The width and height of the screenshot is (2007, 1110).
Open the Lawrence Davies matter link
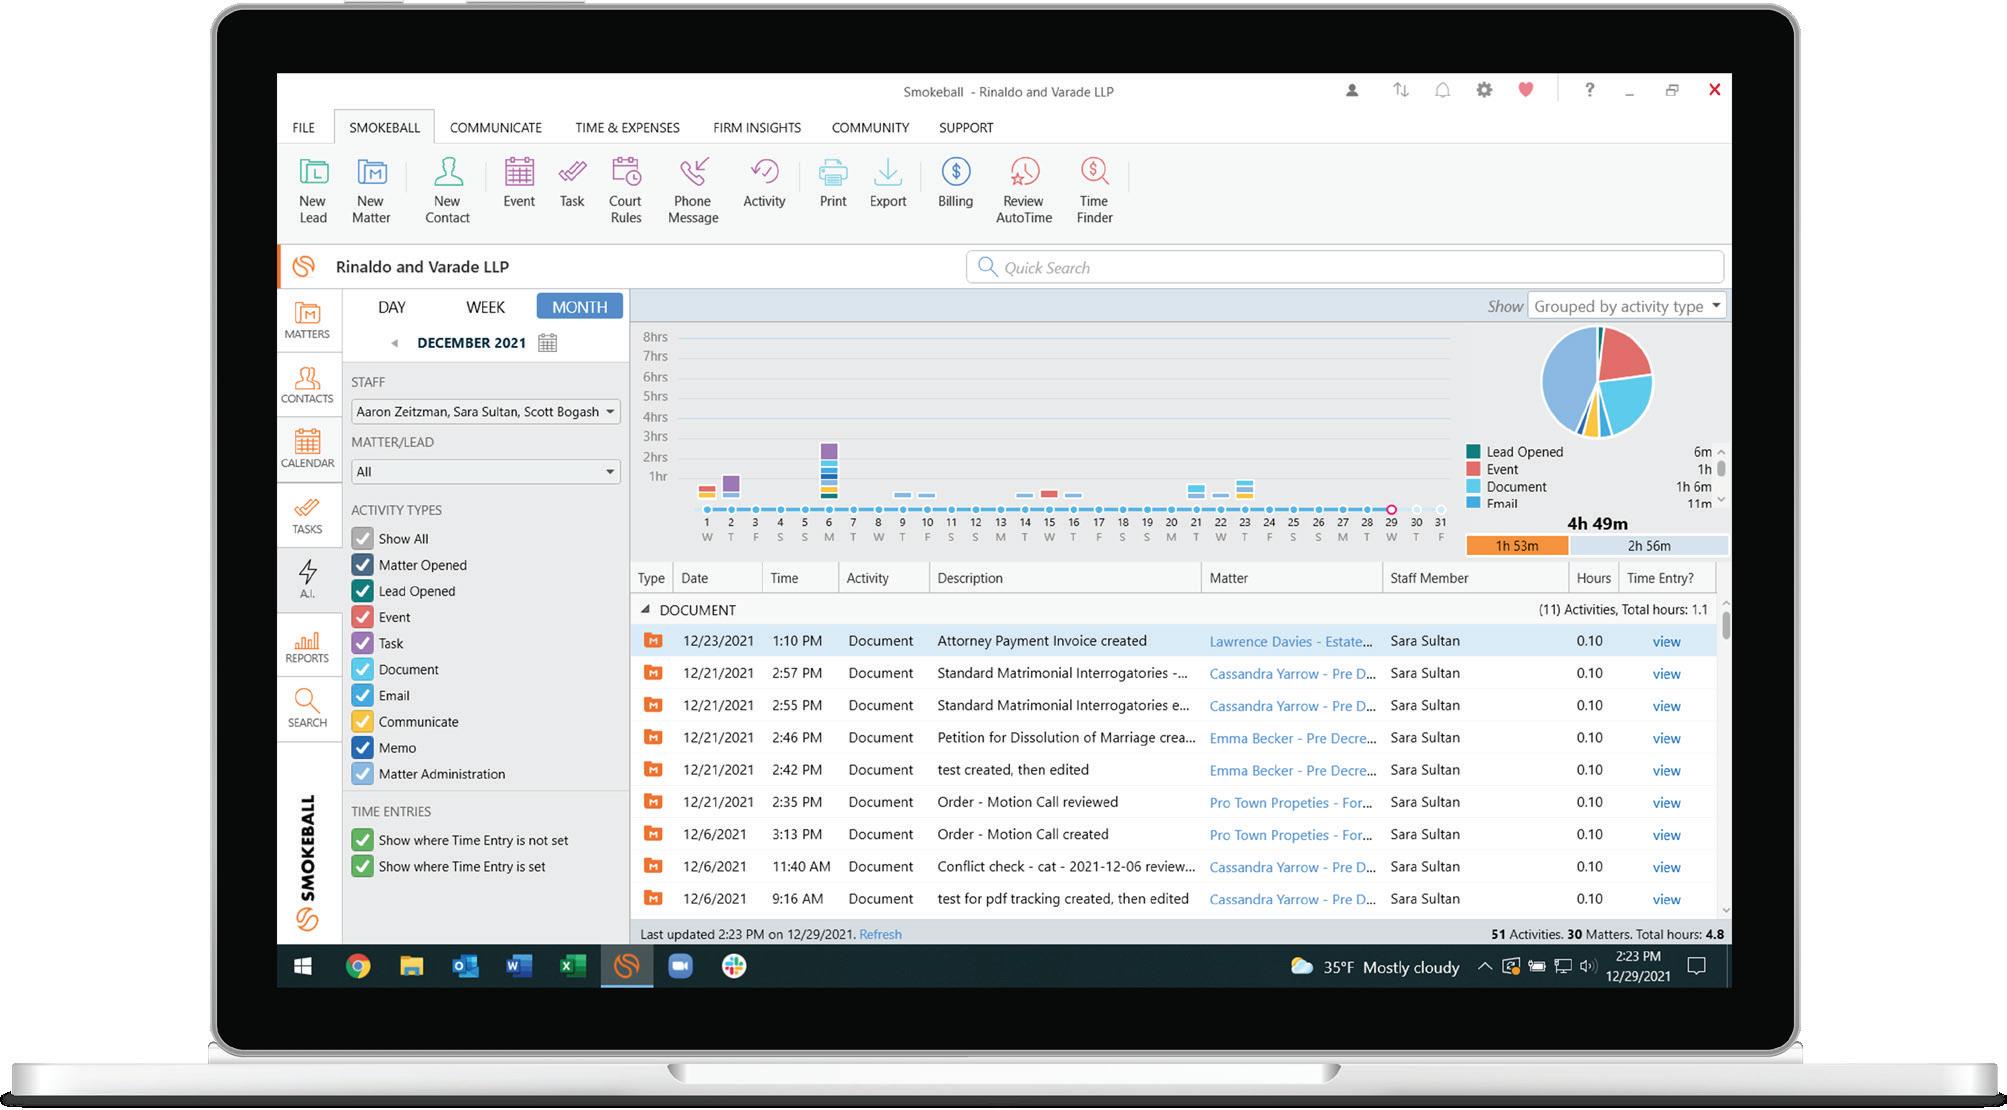[x=1290, y=642]
